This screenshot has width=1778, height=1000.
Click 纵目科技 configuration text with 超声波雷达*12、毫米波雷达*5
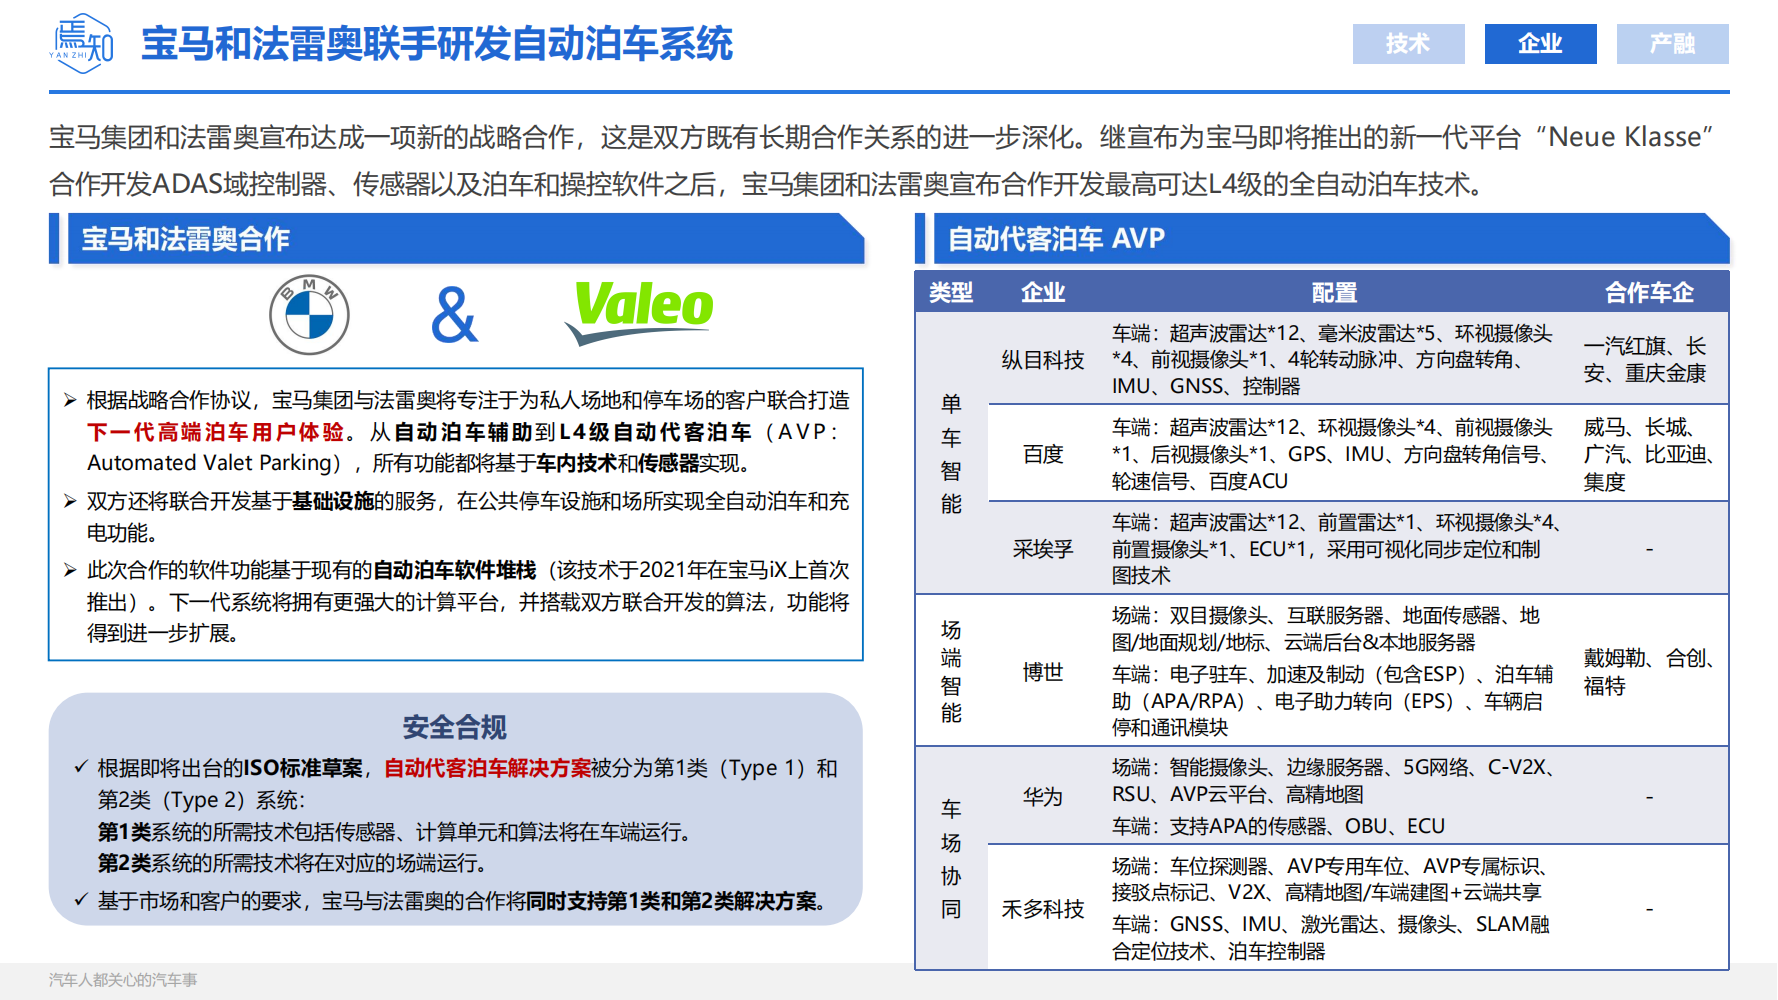[1332, 360]
